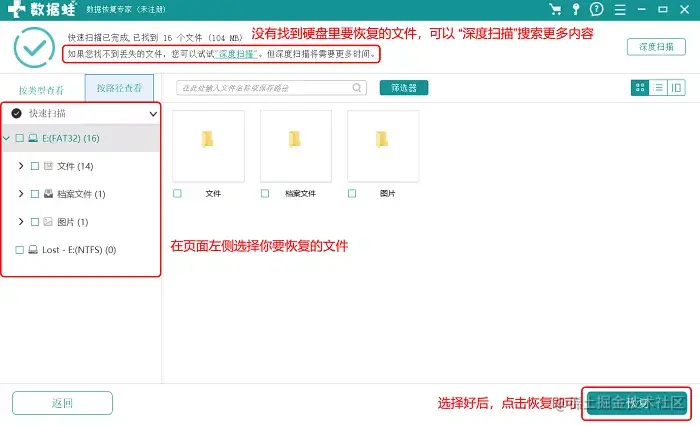Image resolution: width=700 pixels, height=426 pixels.
Task: Switch to list view
Action: coord(658,88)
